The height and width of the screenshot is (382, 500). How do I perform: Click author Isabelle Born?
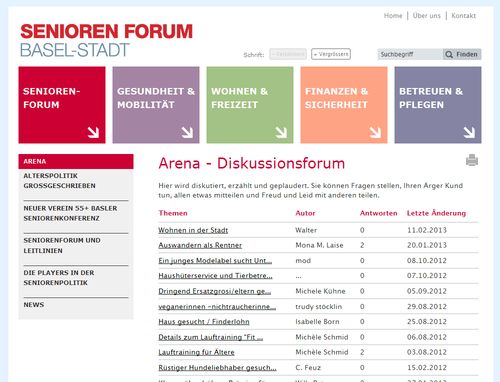[x=317, y=322]
